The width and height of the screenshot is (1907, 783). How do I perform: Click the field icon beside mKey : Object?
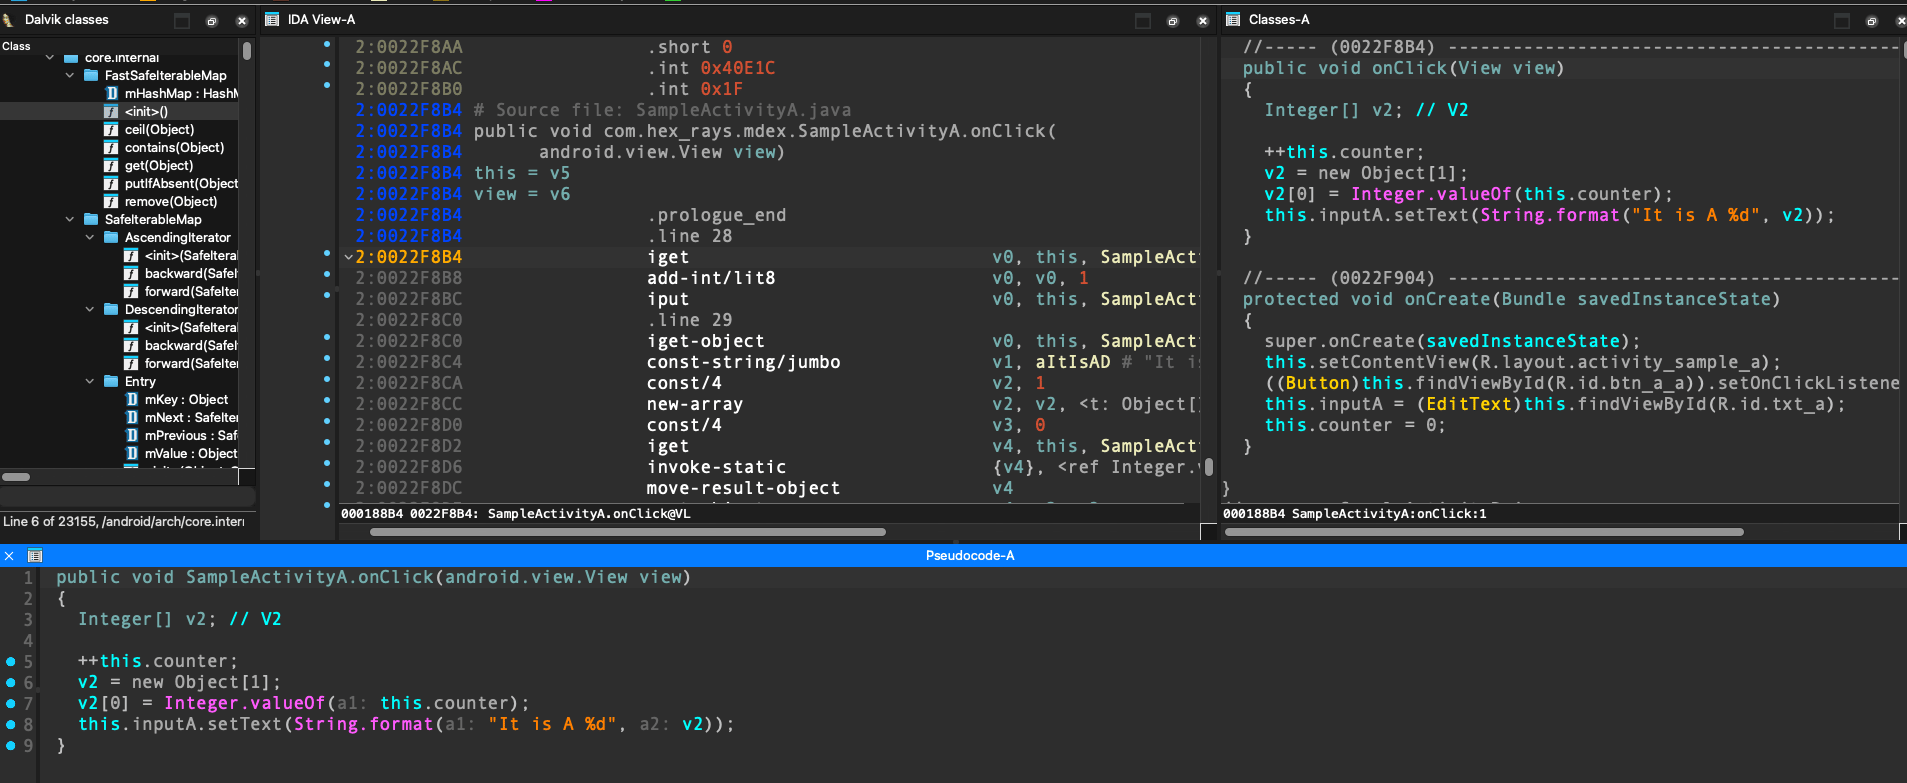tap(131, 399)
